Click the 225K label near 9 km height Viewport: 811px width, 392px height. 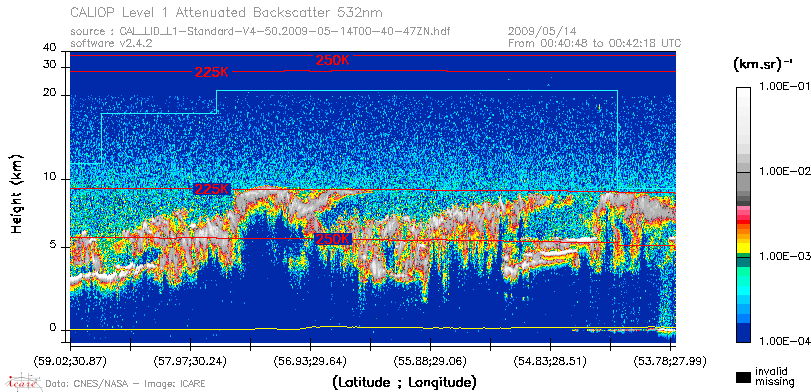212,189
